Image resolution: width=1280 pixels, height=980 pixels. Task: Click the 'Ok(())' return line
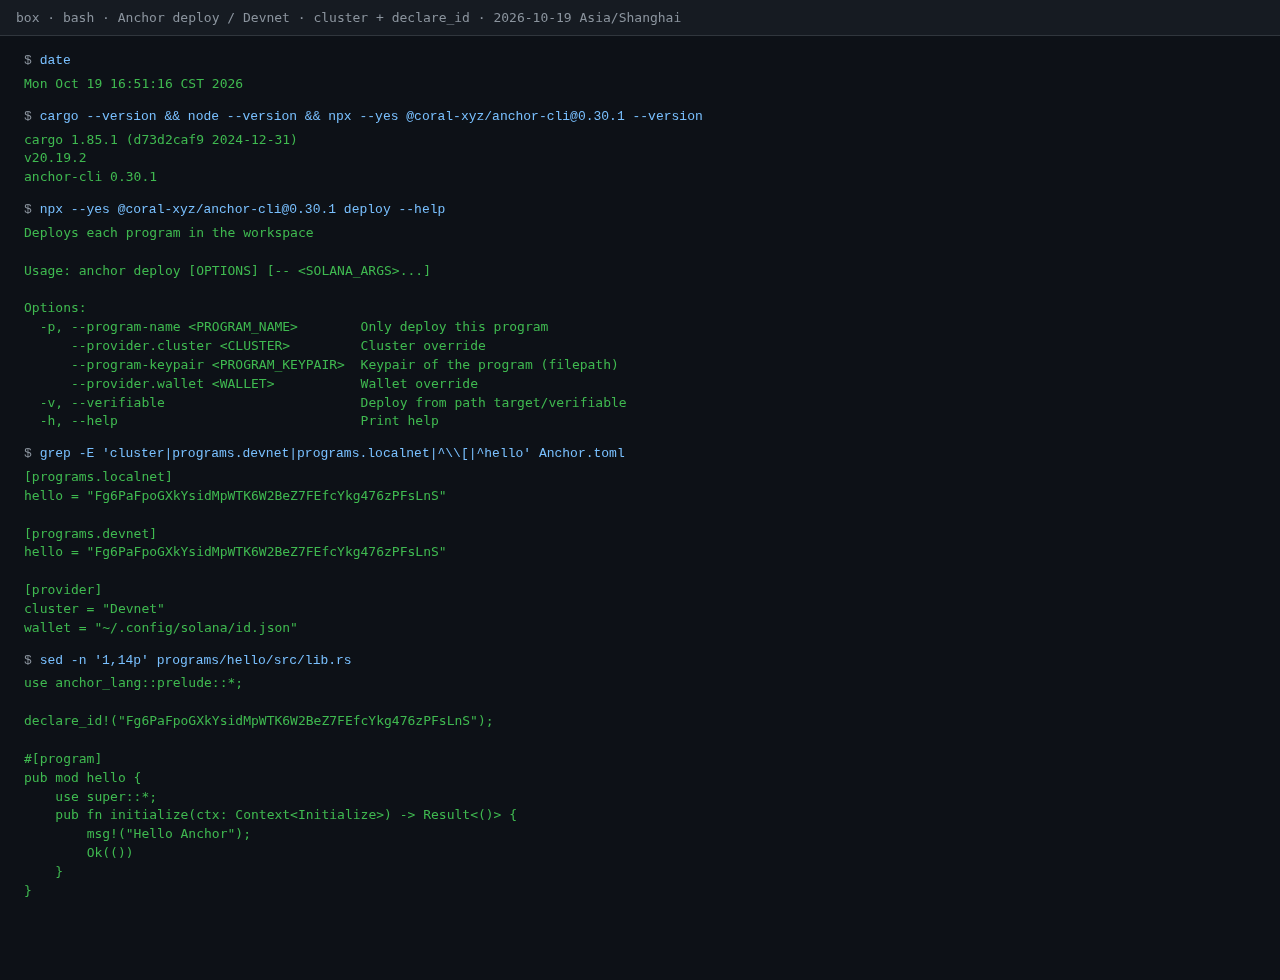110,853
